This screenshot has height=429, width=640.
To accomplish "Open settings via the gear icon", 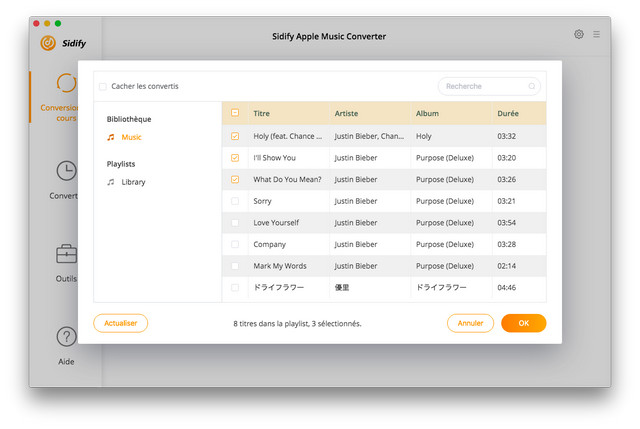I will pyautogui.click(x=579, y=34).
